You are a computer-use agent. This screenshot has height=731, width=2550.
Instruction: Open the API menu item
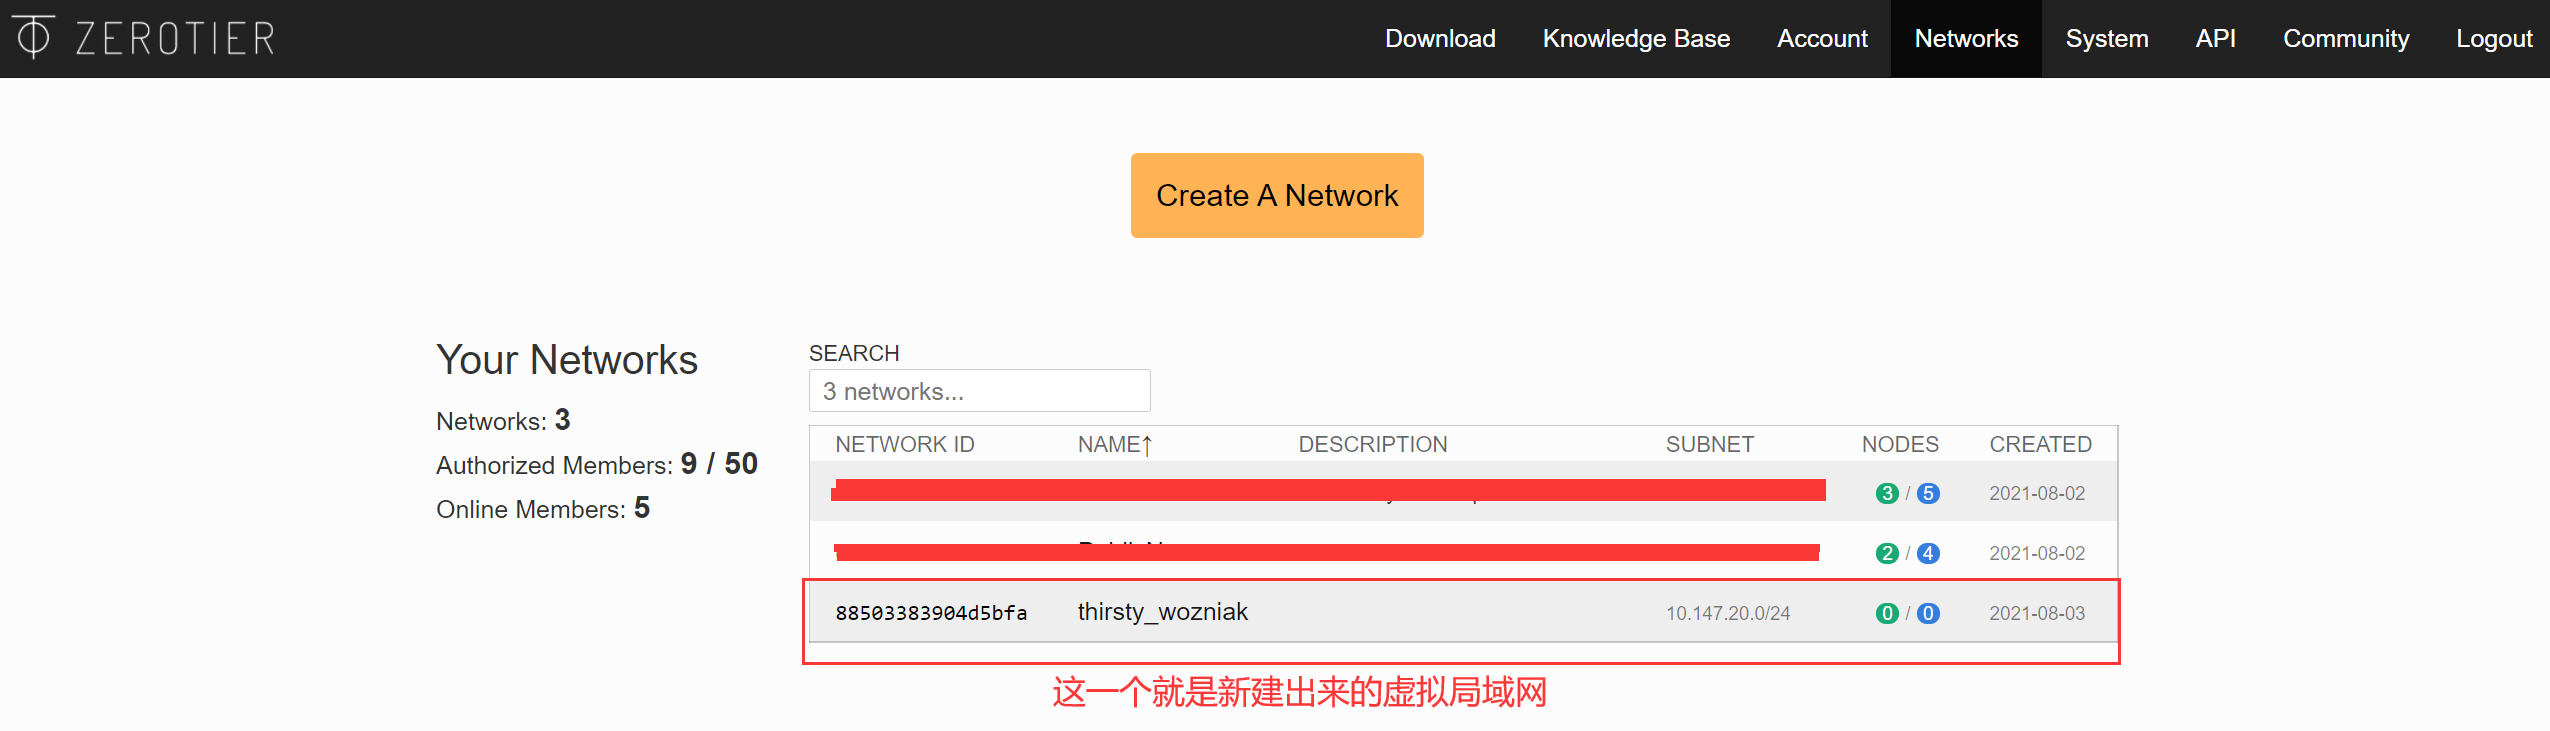pyautogui.click(x=2215, y=39)
